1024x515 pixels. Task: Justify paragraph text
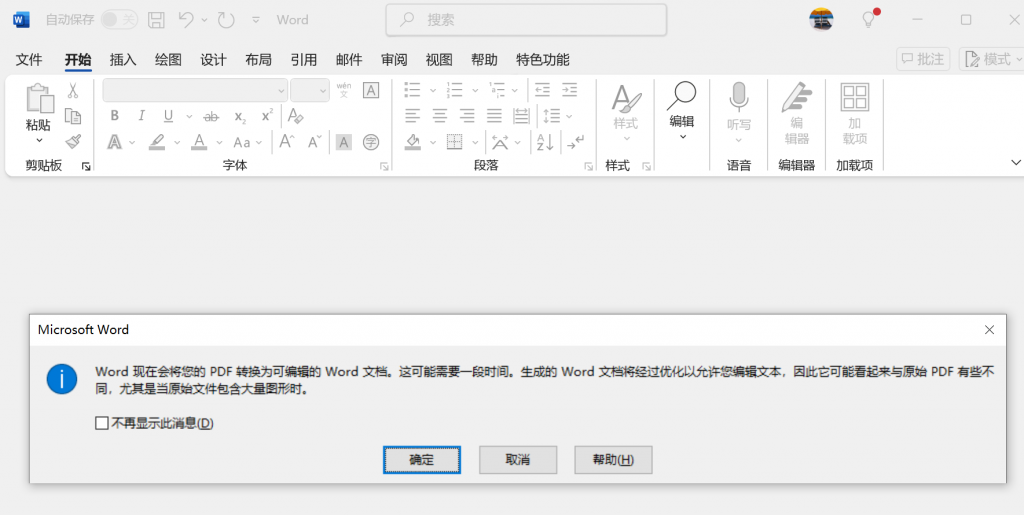[494, 116]
